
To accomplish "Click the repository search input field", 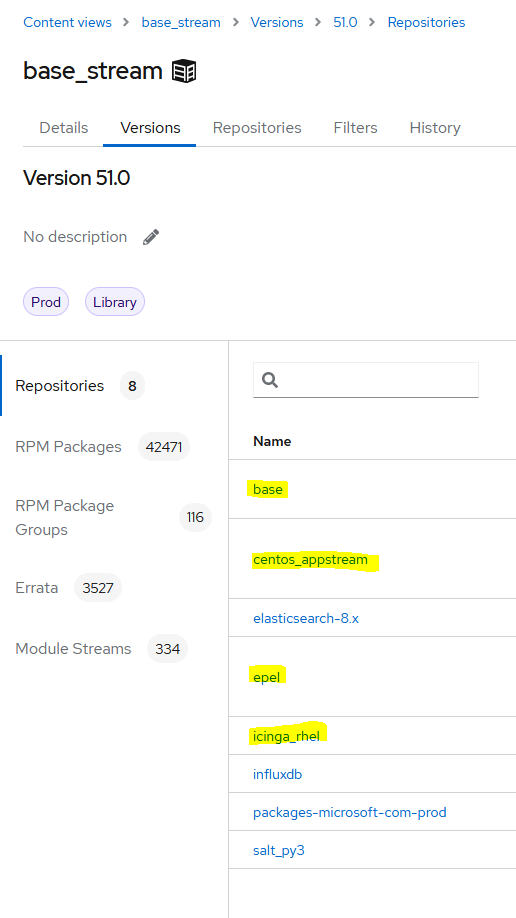I will pyautogui.click(x=365, y=380).
